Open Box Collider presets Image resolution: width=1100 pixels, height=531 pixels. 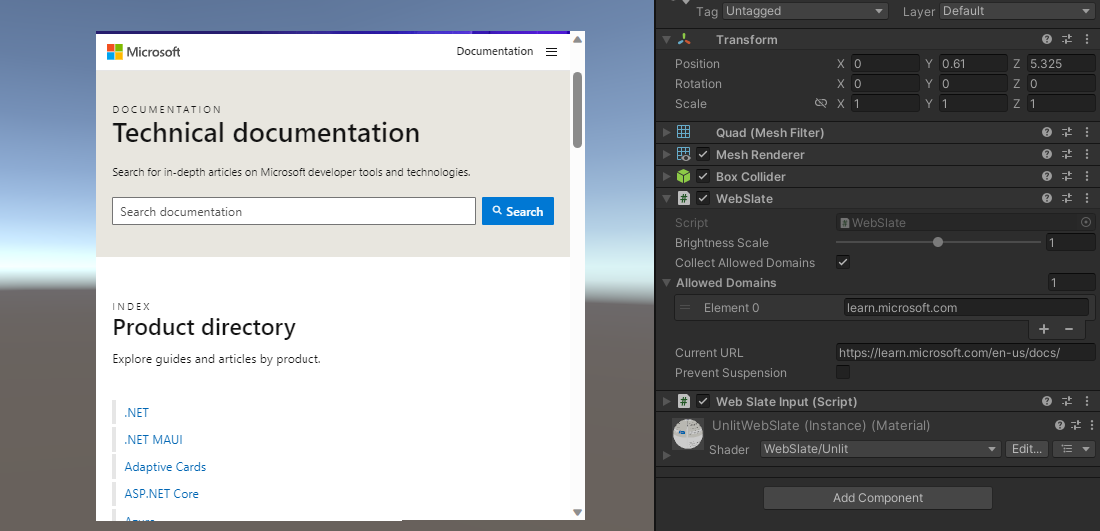tap(1066, 177)
